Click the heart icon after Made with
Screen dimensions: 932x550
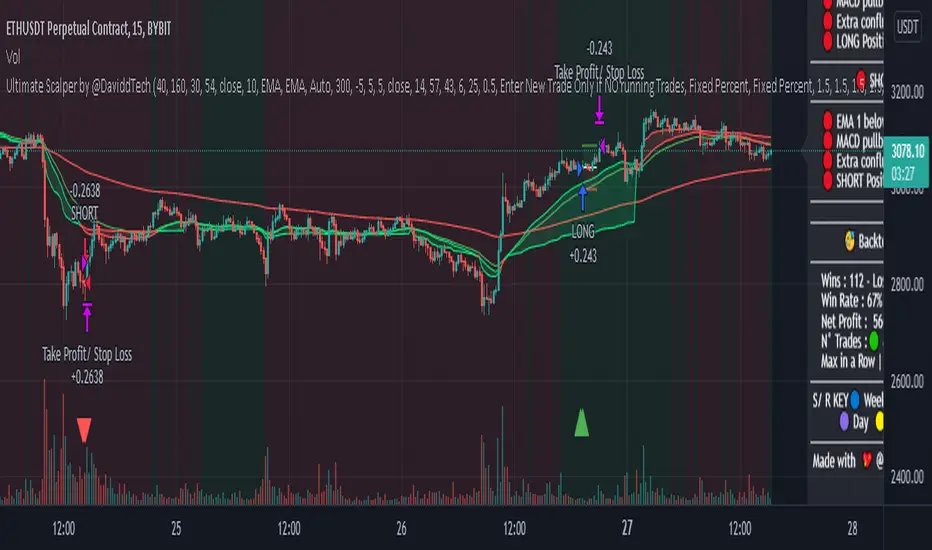(x=867, y=460)
